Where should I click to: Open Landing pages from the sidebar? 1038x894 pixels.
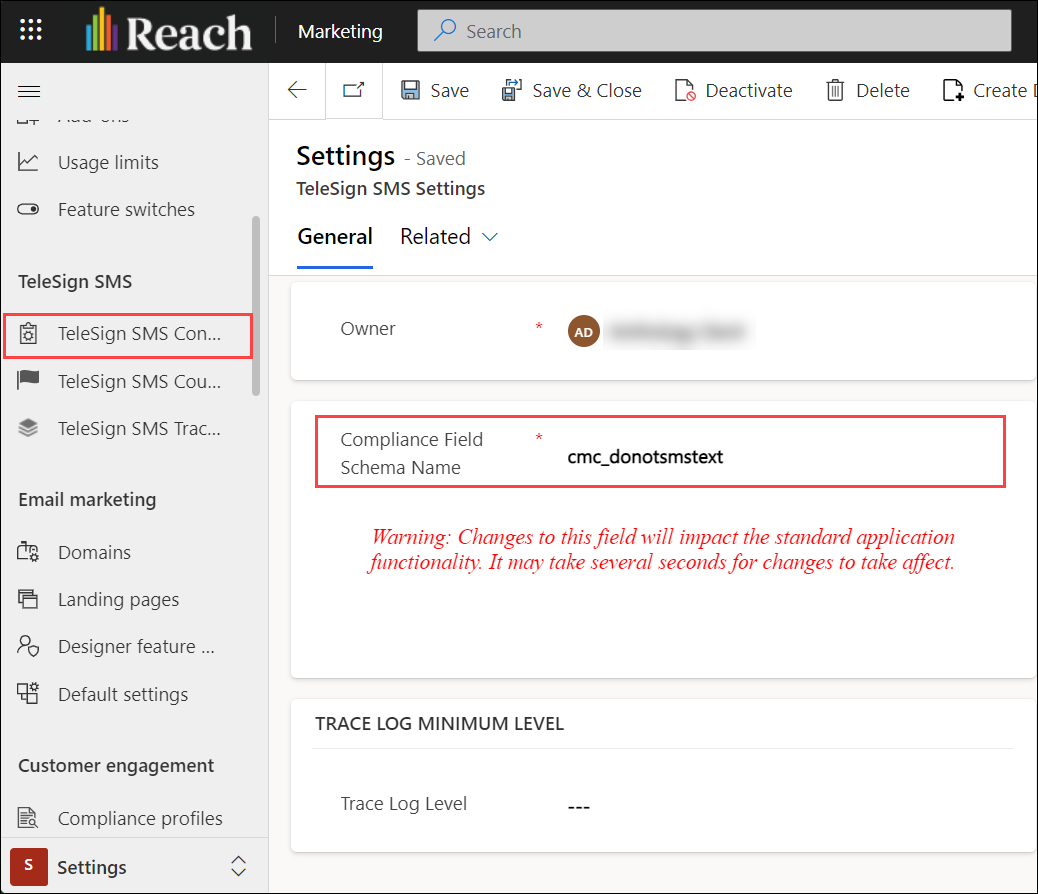point(120,599)
